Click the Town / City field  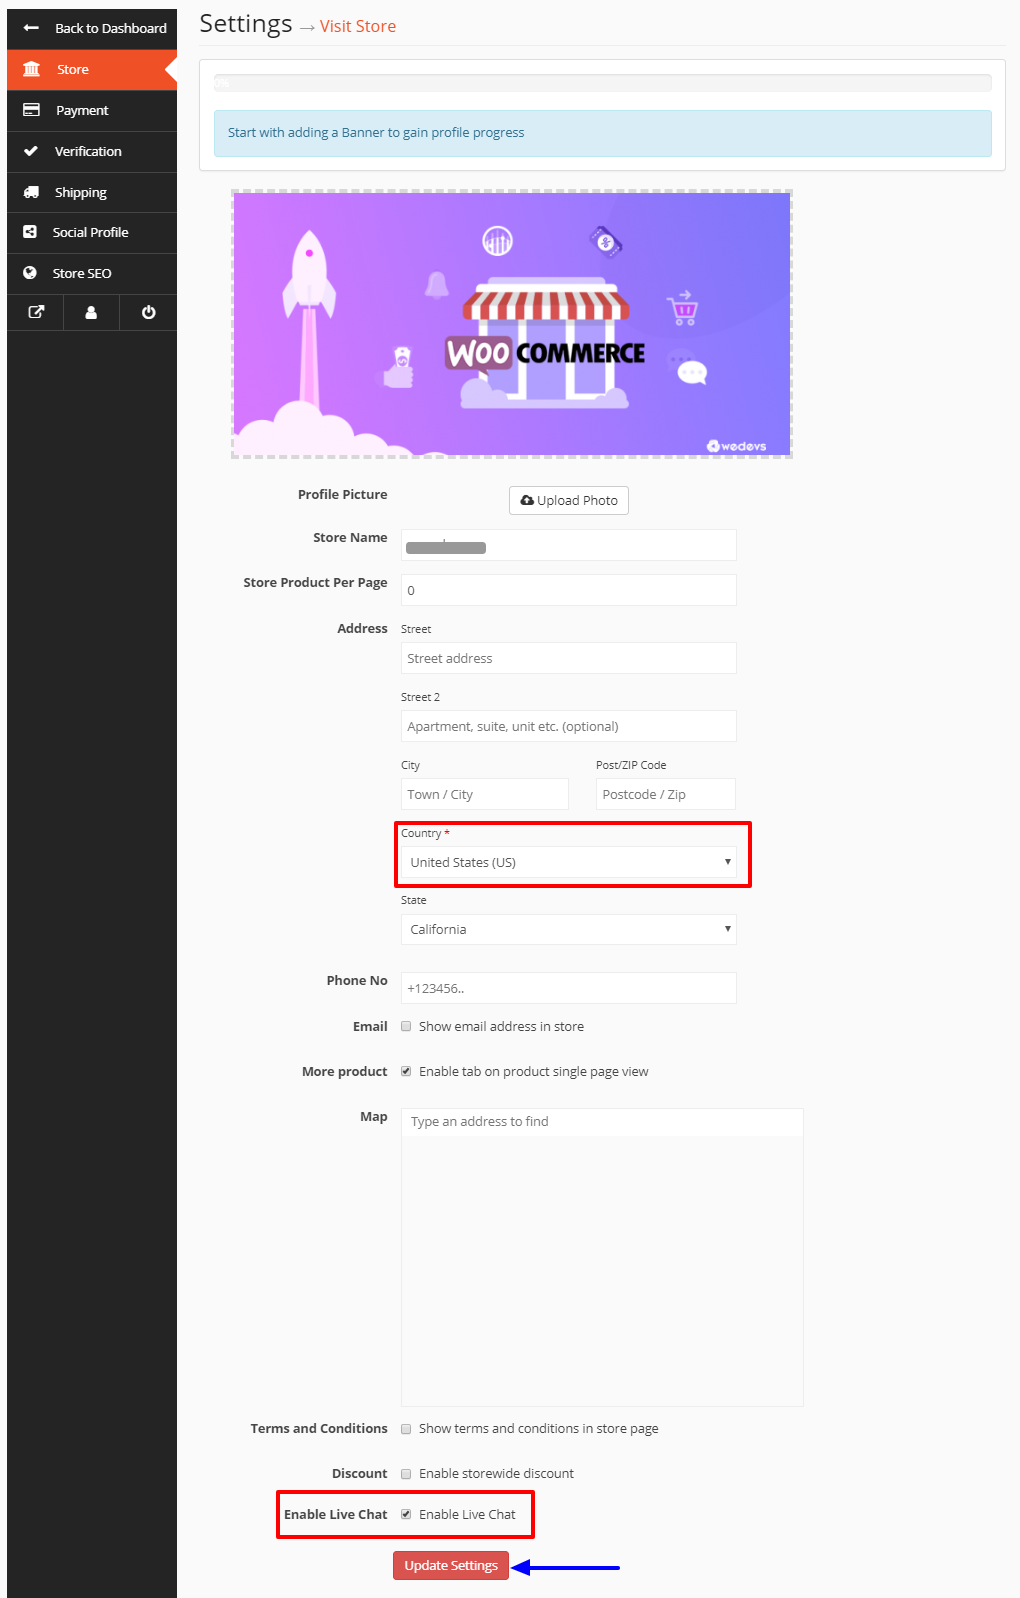click(485, 794)
